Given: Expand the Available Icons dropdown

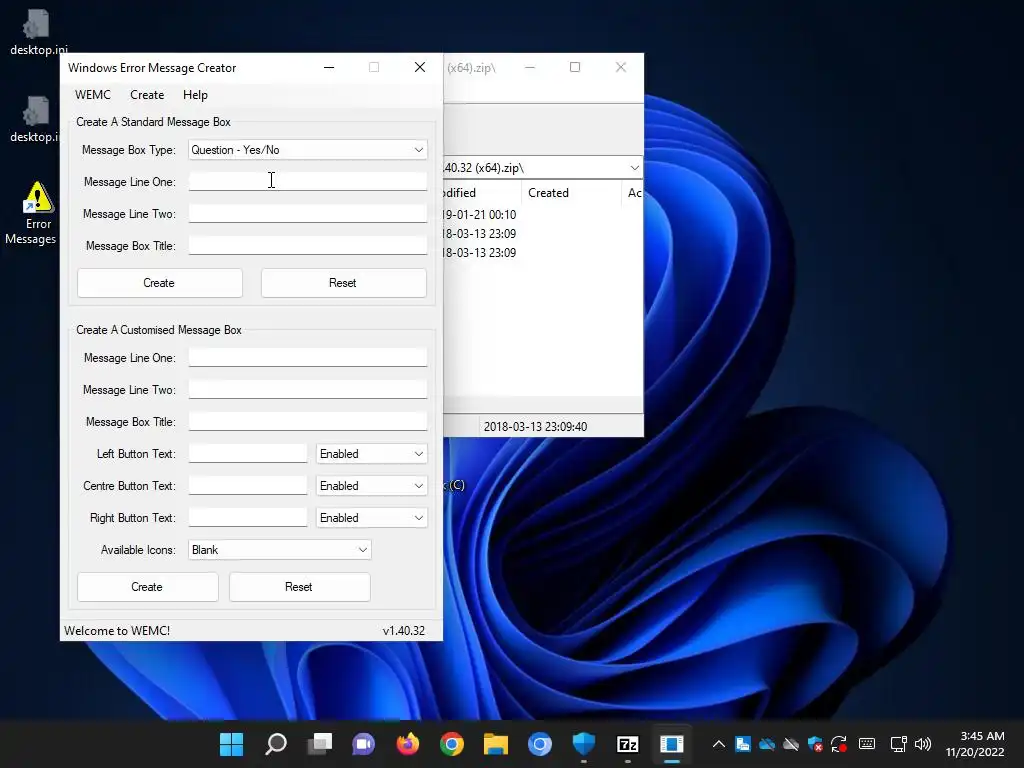Looking at the screenshot, I should coord(362,550).
